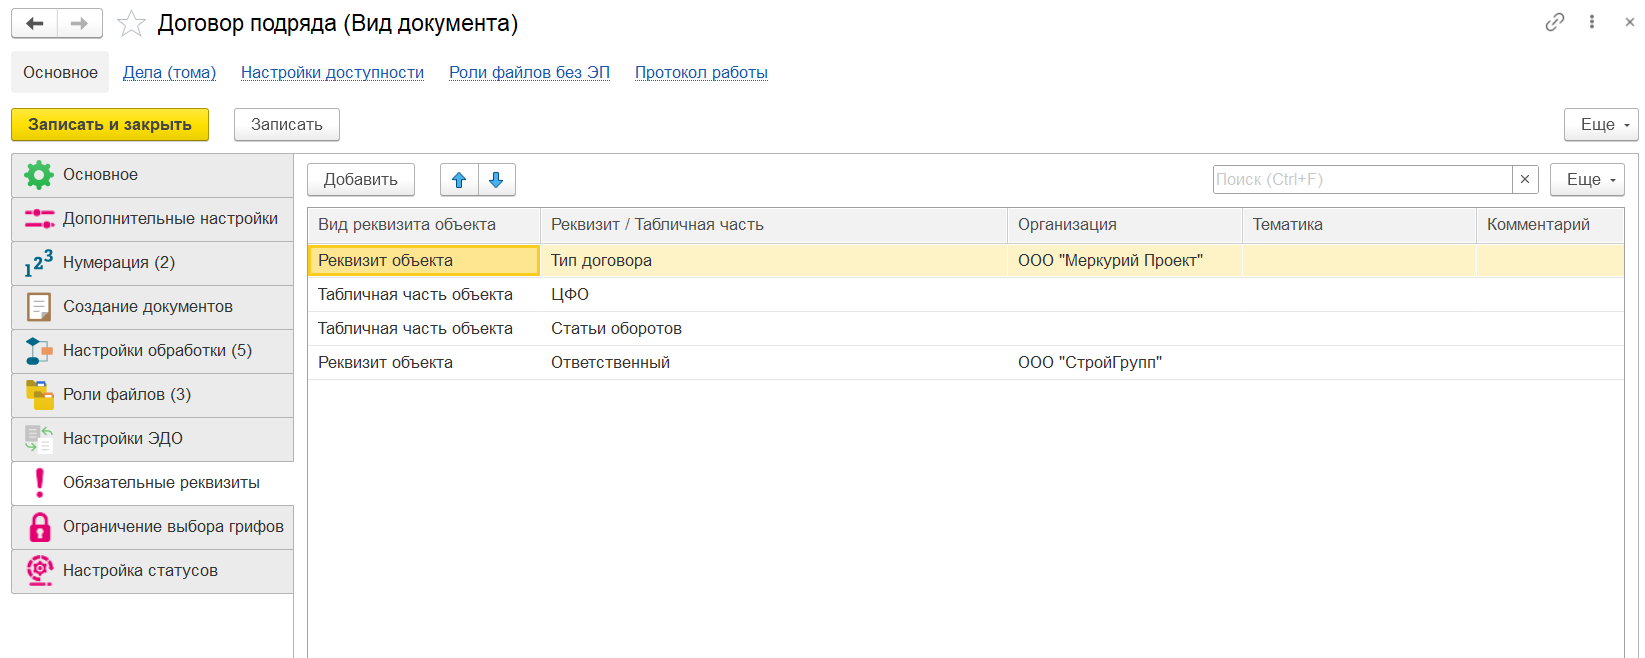Click the Записать button

tap(287, 125)
